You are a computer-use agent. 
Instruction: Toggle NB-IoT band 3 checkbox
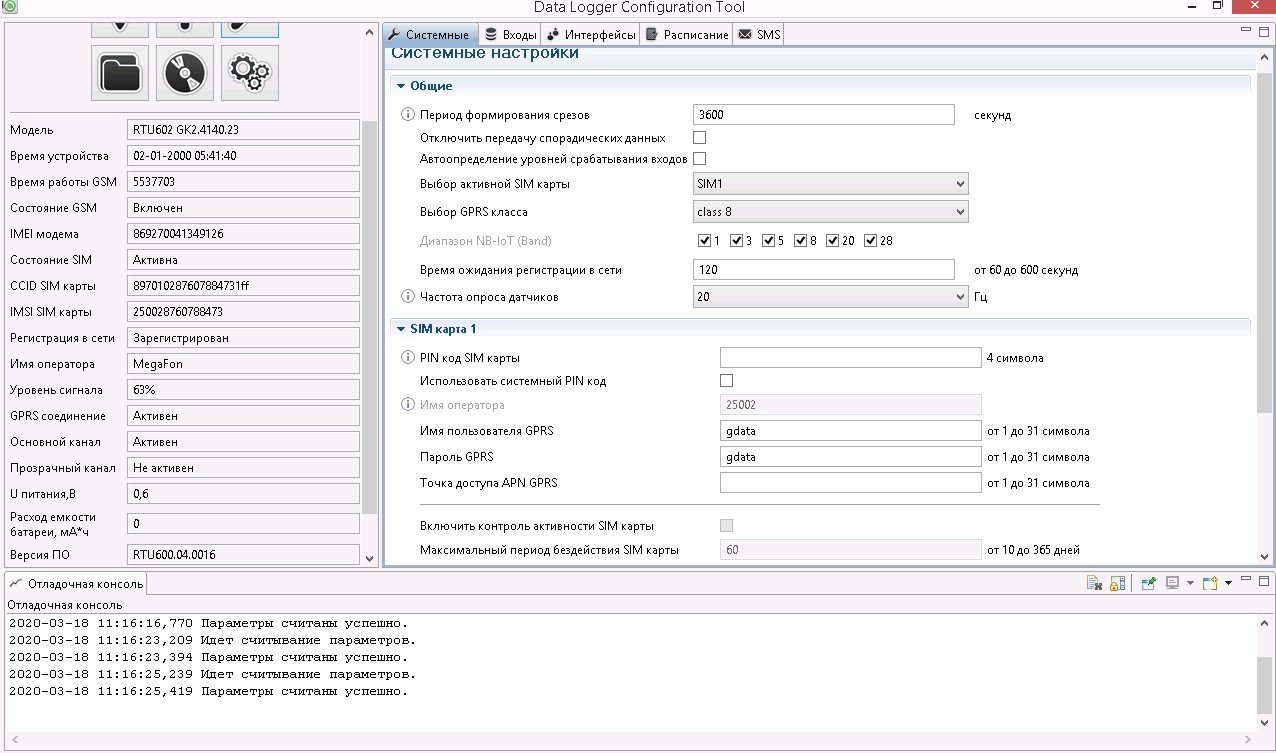click(x=737, y=241)
